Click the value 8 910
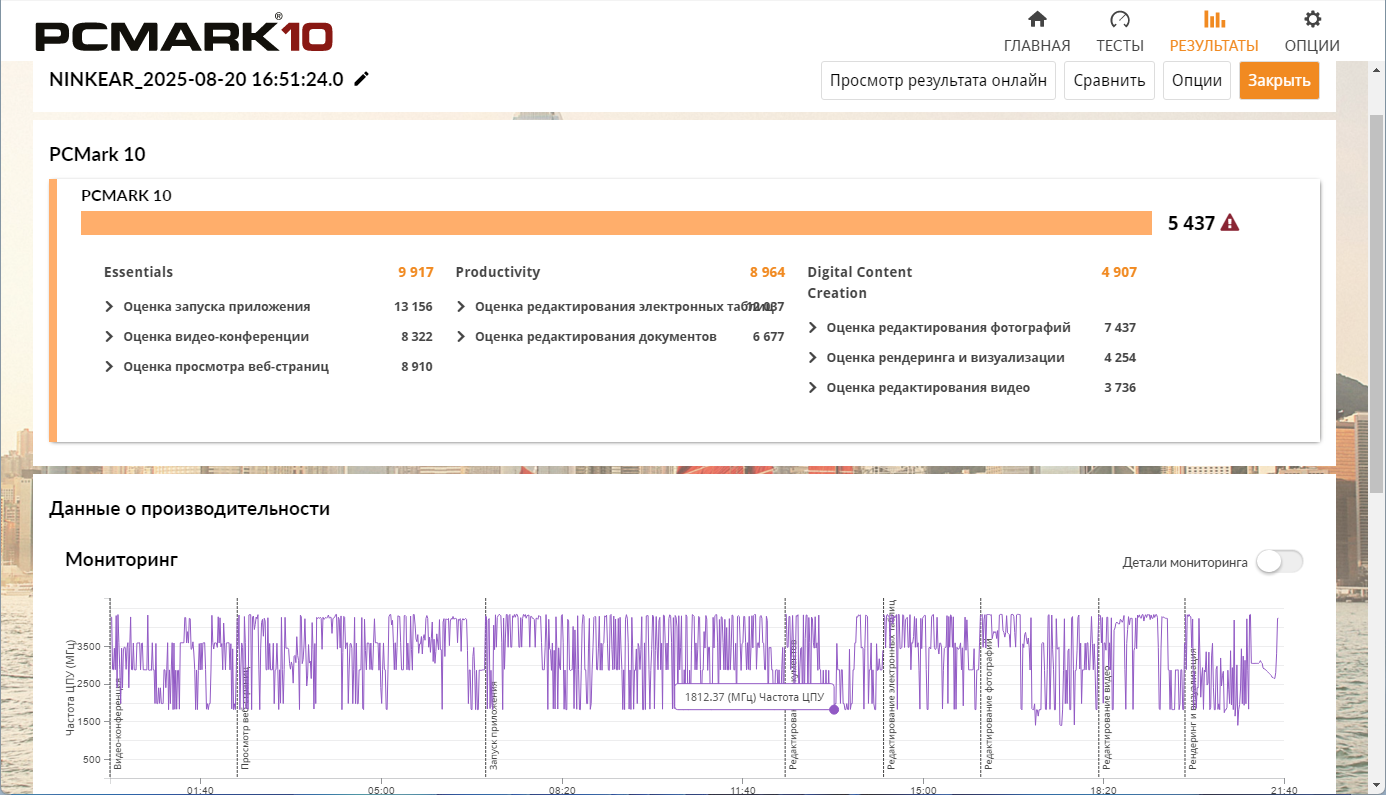 [x=417, y=367]
